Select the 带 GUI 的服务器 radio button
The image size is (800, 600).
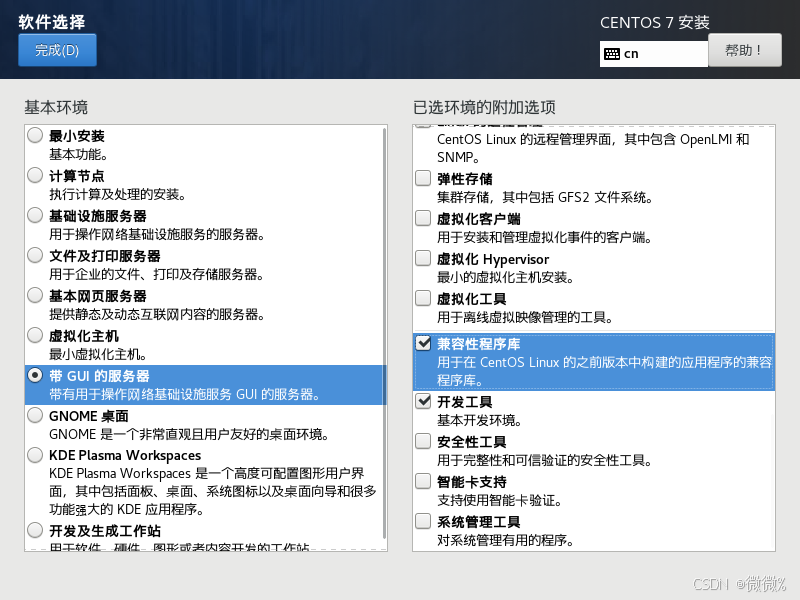tap(35, 376)
